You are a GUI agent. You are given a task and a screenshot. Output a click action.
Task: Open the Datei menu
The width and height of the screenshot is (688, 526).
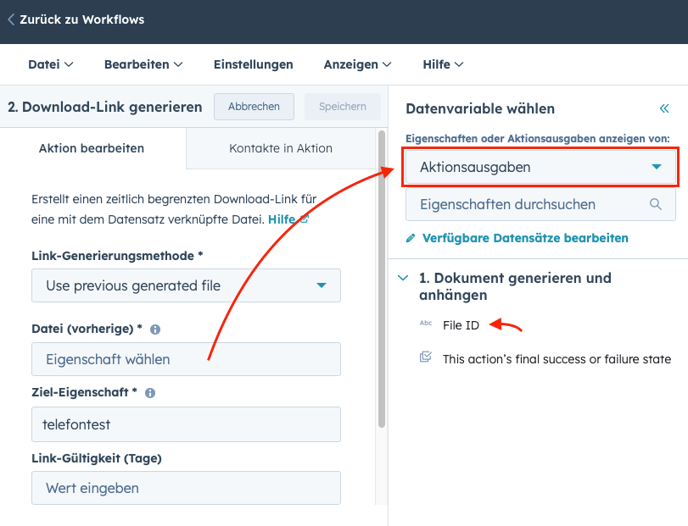pos(50,64)
